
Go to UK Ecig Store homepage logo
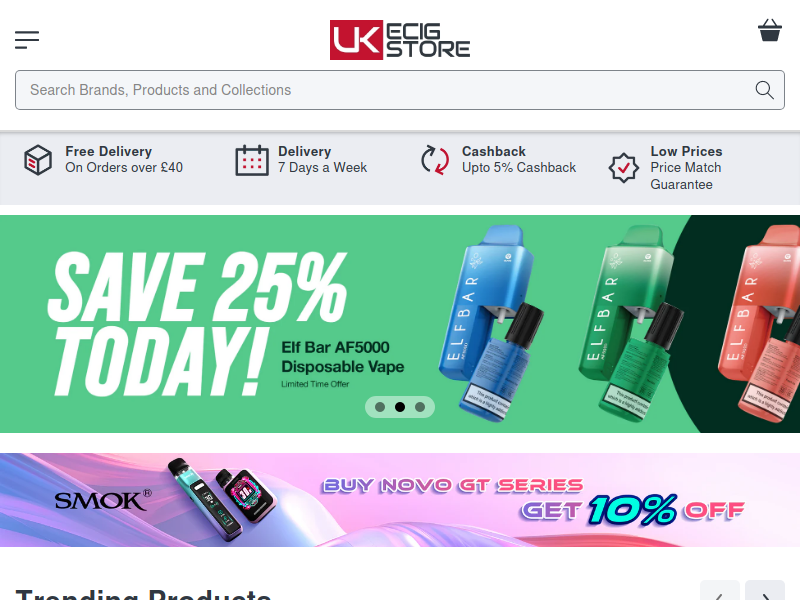click(x=400, y=40)
